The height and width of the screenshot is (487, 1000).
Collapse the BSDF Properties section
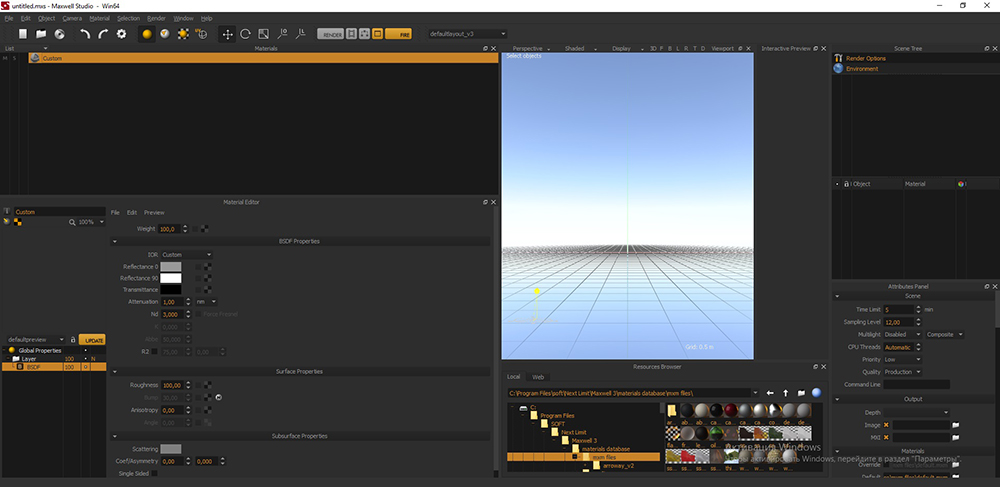click(114, 242)
